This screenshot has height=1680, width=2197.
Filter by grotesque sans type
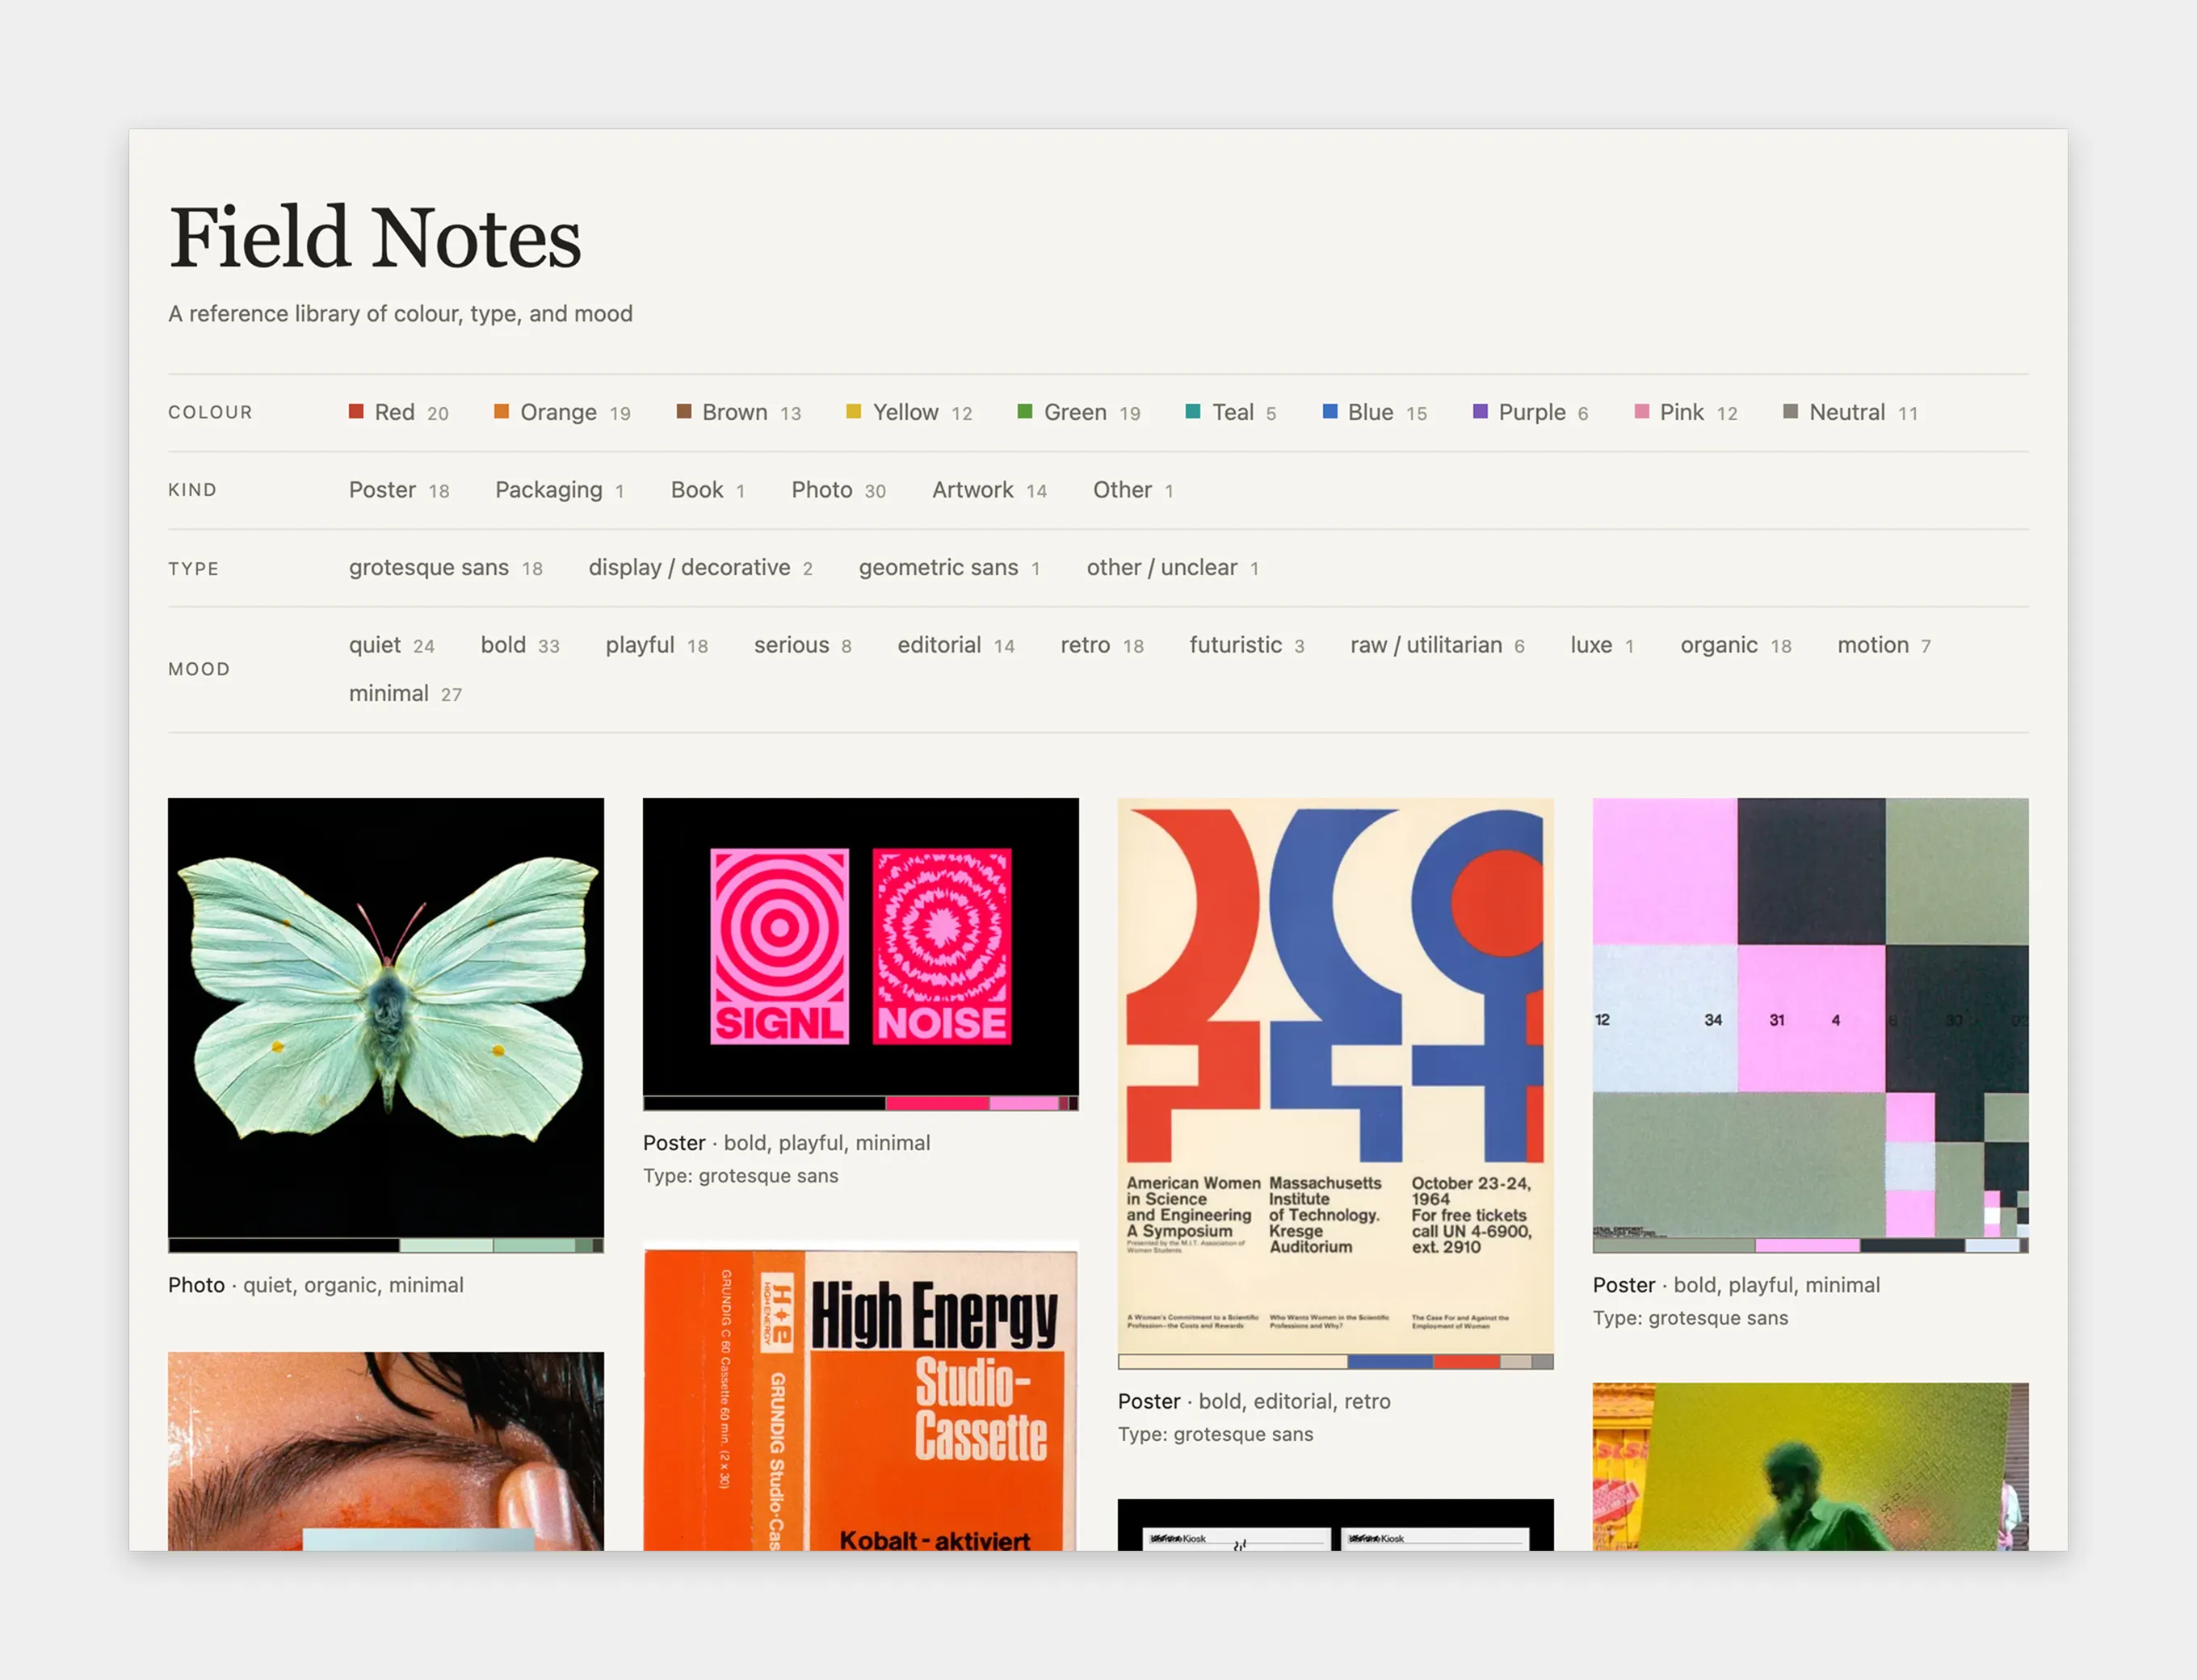(445, 568)
